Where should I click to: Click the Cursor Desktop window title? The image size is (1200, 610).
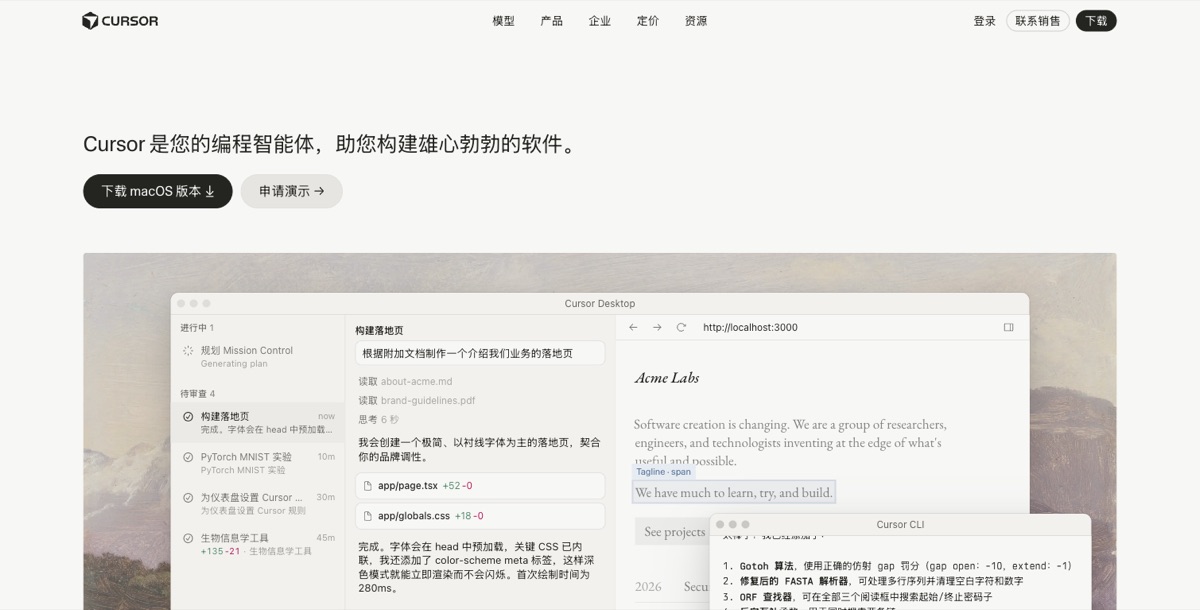pos(599,303)
